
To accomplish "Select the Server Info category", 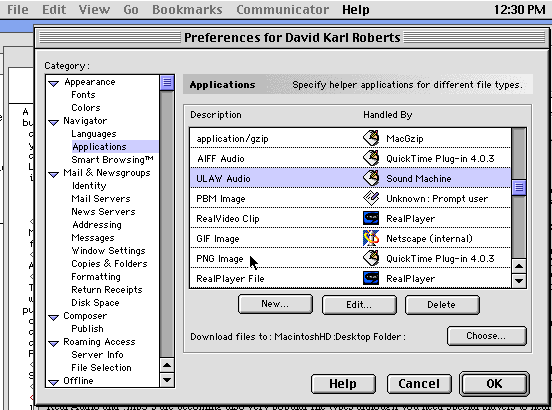I will (97, 355).
